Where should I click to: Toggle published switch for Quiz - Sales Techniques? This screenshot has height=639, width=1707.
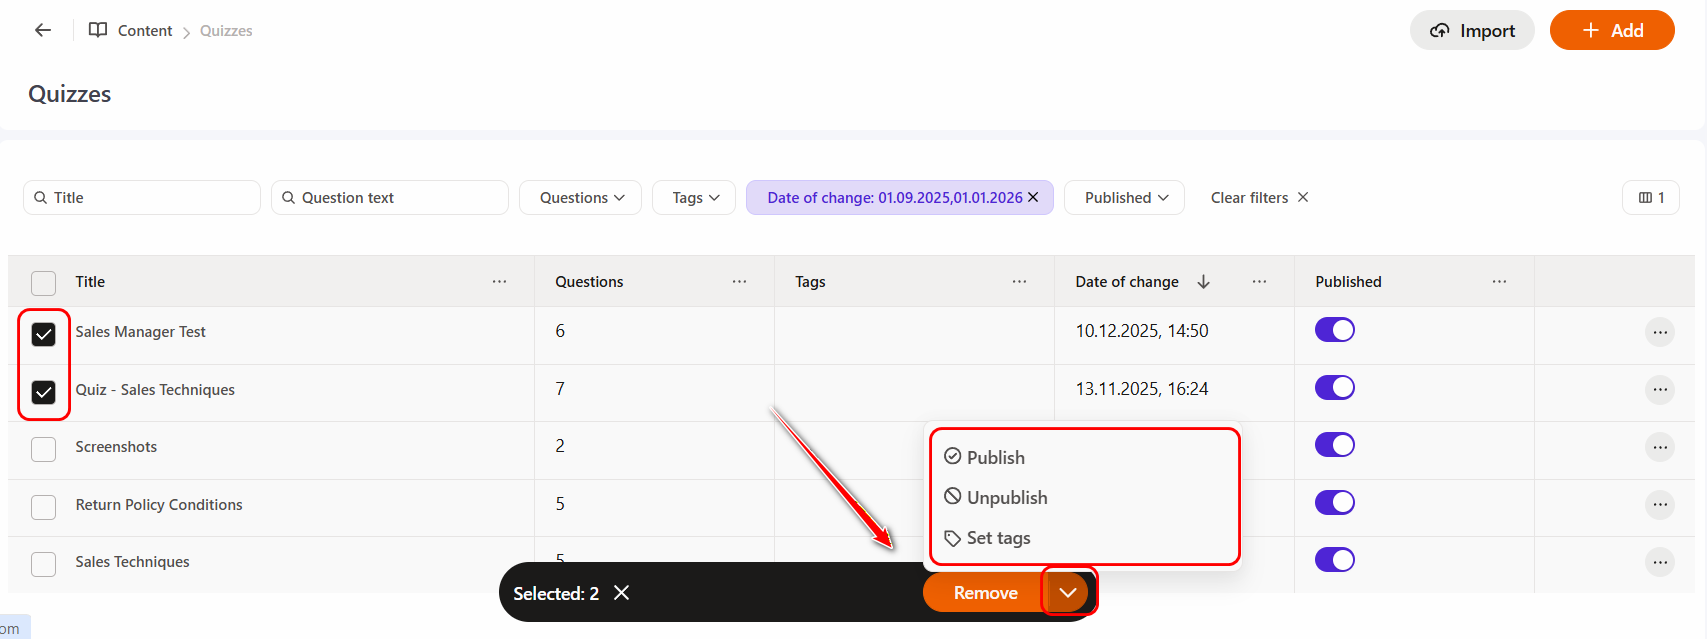click(1334, 388)
